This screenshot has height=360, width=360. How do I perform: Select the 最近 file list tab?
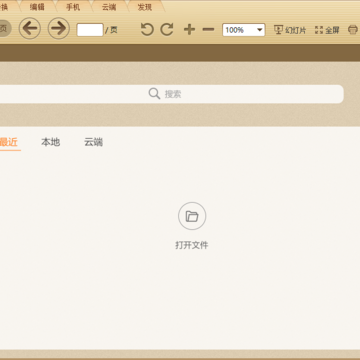tap(9, 142)
